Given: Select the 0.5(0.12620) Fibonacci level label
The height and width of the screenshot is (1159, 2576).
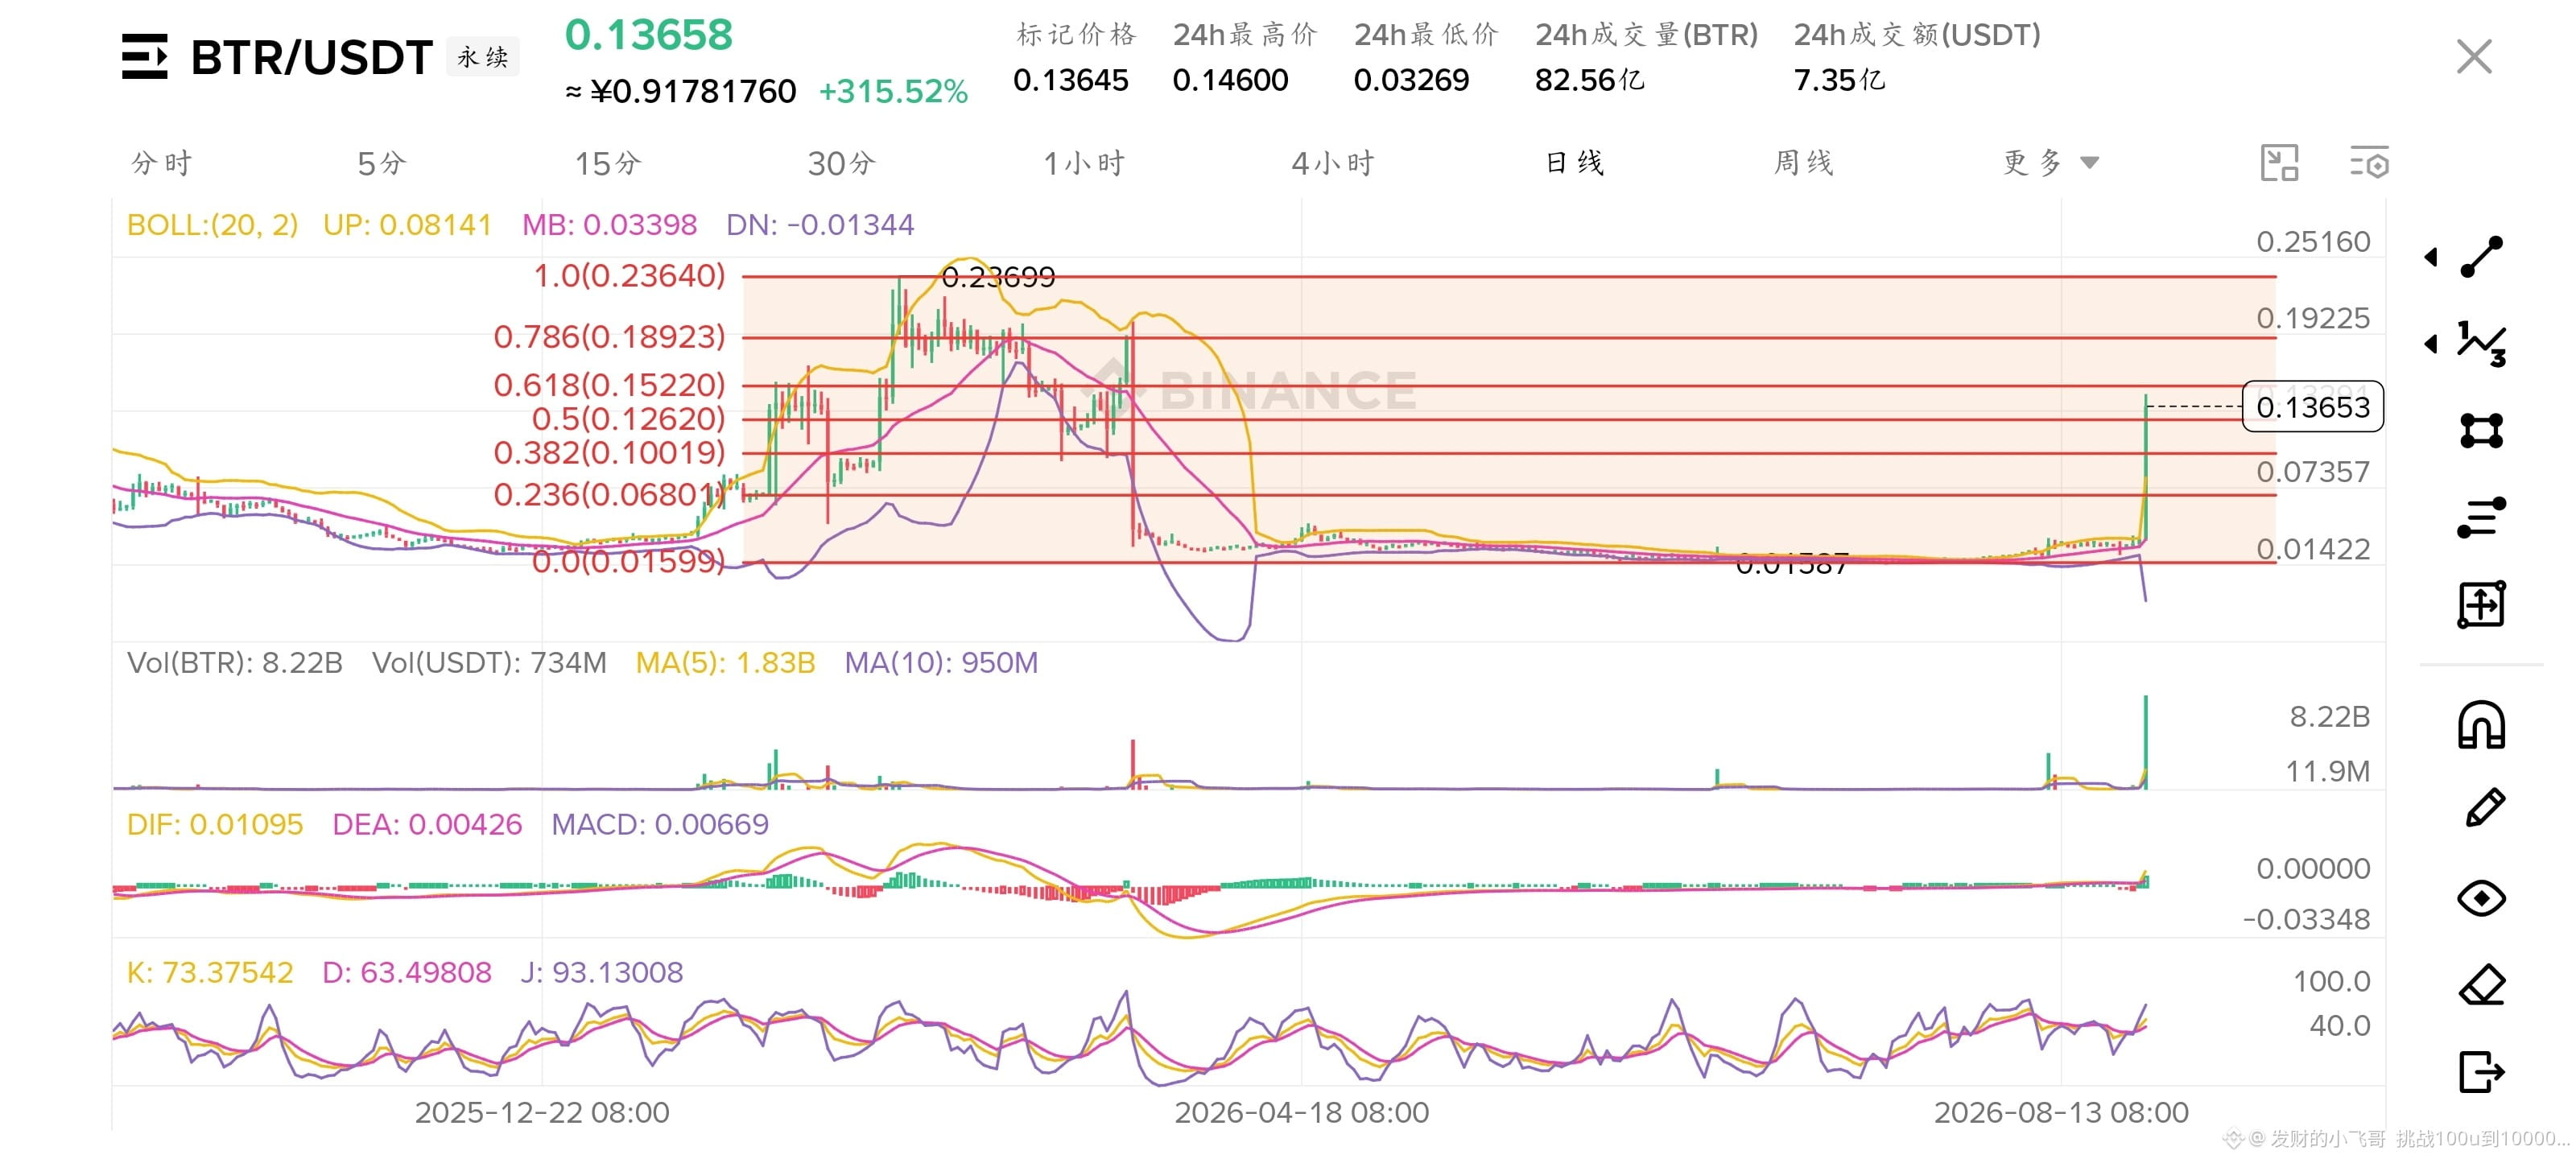Looking at the screenshot, I should 628,419.
